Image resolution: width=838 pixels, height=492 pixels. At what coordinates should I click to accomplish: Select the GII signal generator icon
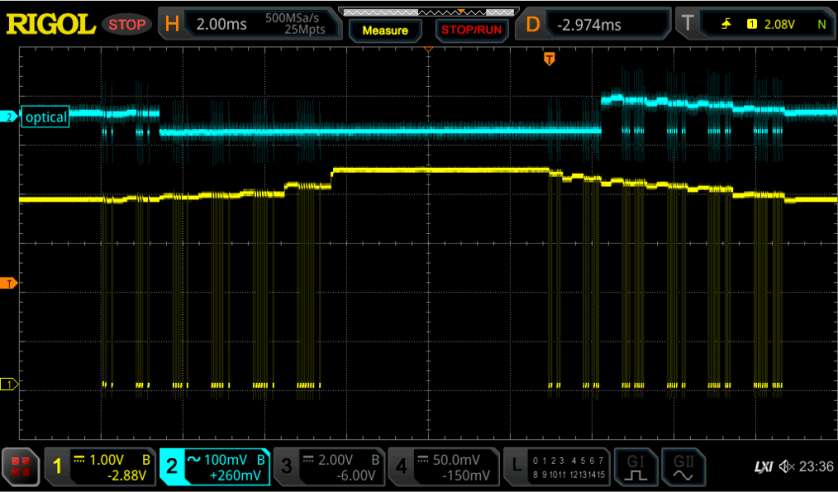(x=684, y=466)
